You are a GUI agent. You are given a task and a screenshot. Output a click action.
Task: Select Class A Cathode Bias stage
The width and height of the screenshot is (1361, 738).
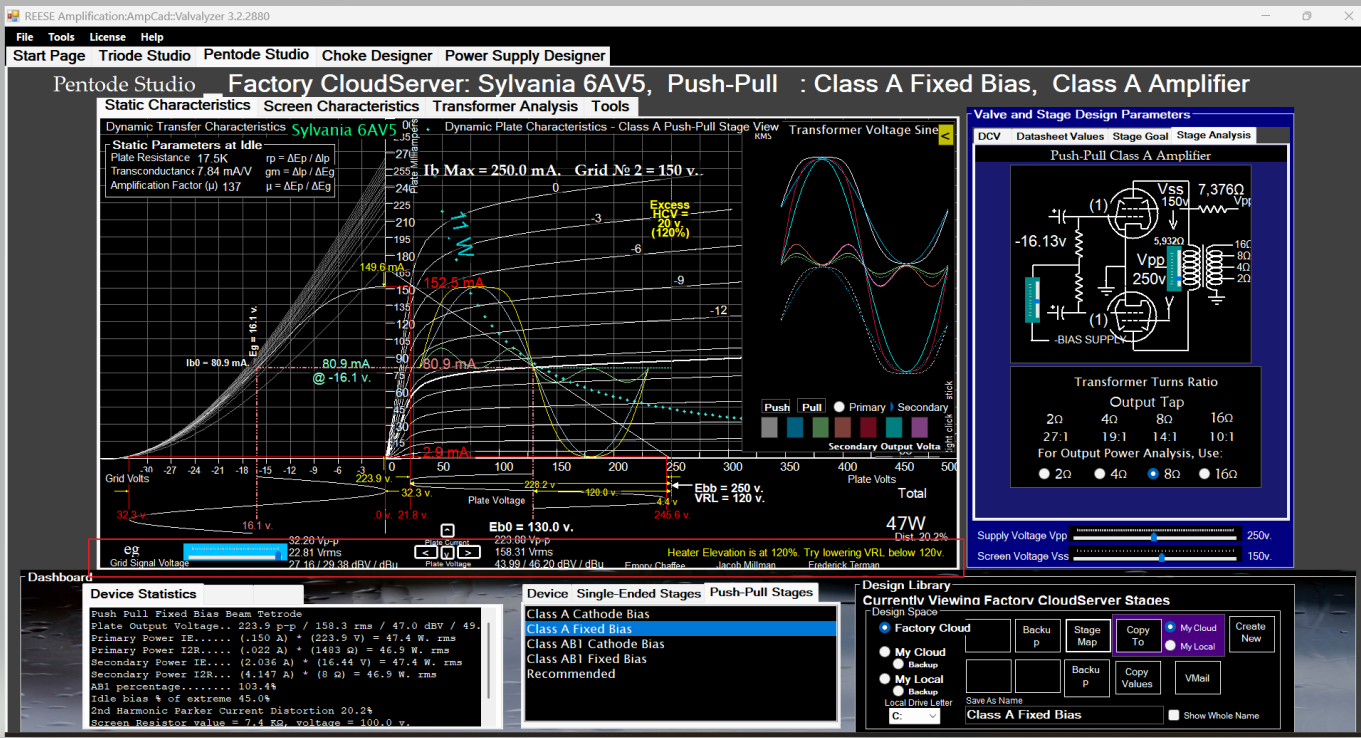coord(680,614)
